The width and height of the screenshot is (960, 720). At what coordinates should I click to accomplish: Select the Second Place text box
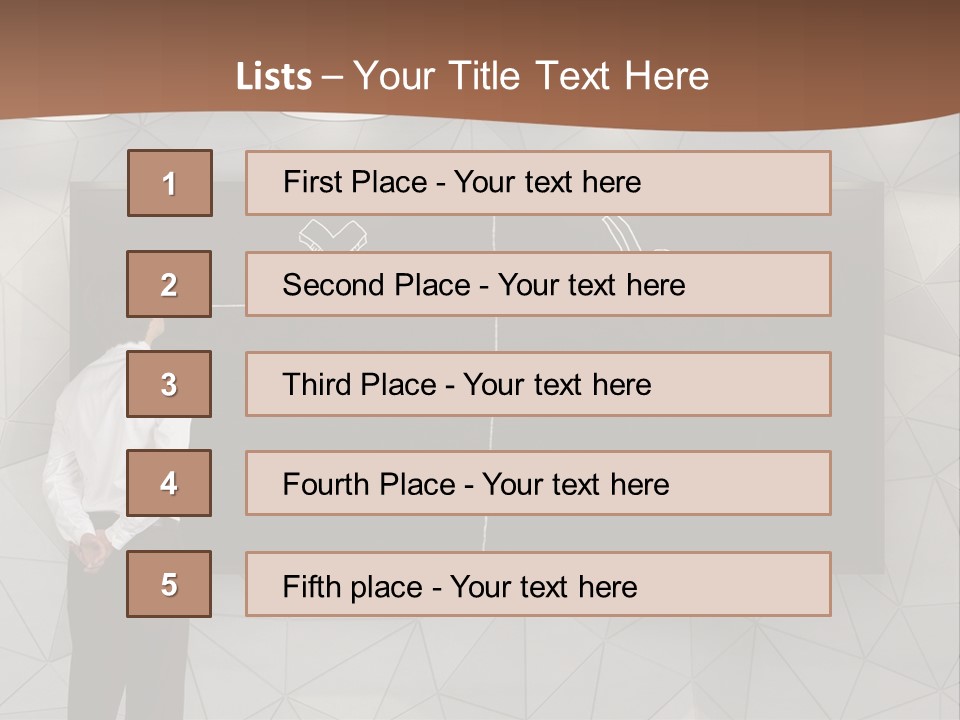click(x=538, y=284)
